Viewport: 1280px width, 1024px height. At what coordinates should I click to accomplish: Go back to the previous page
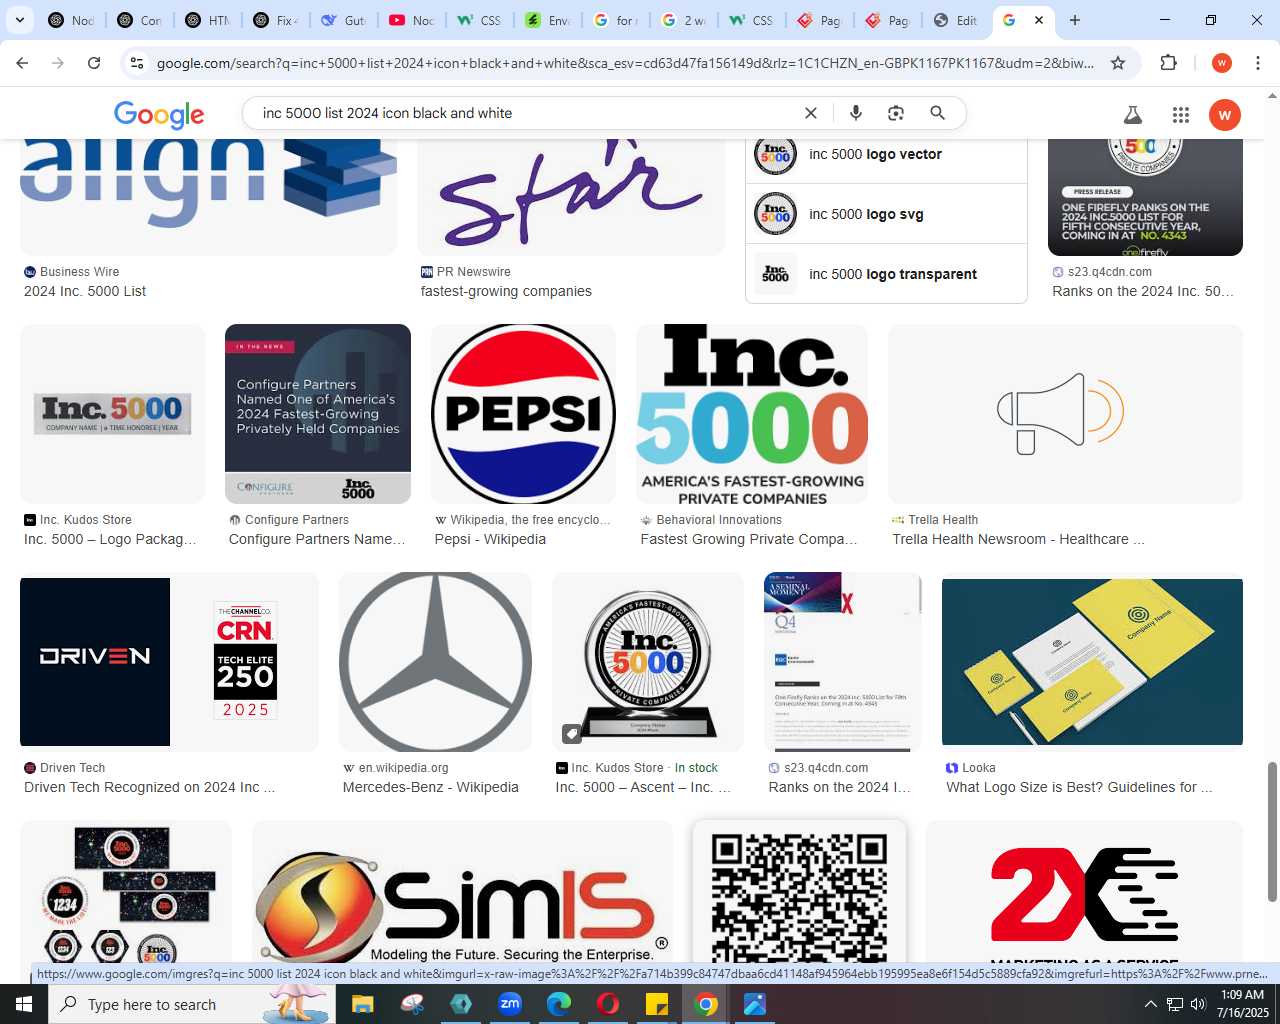click(22, 63)
